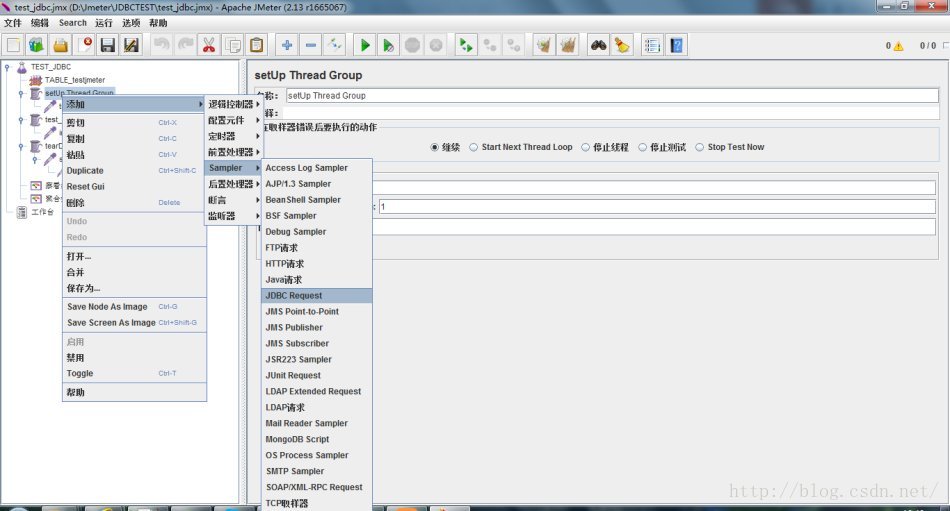
Task: Choose JSR223 Sampler entry
Action: pyautogui.click(x=317, y=359)
